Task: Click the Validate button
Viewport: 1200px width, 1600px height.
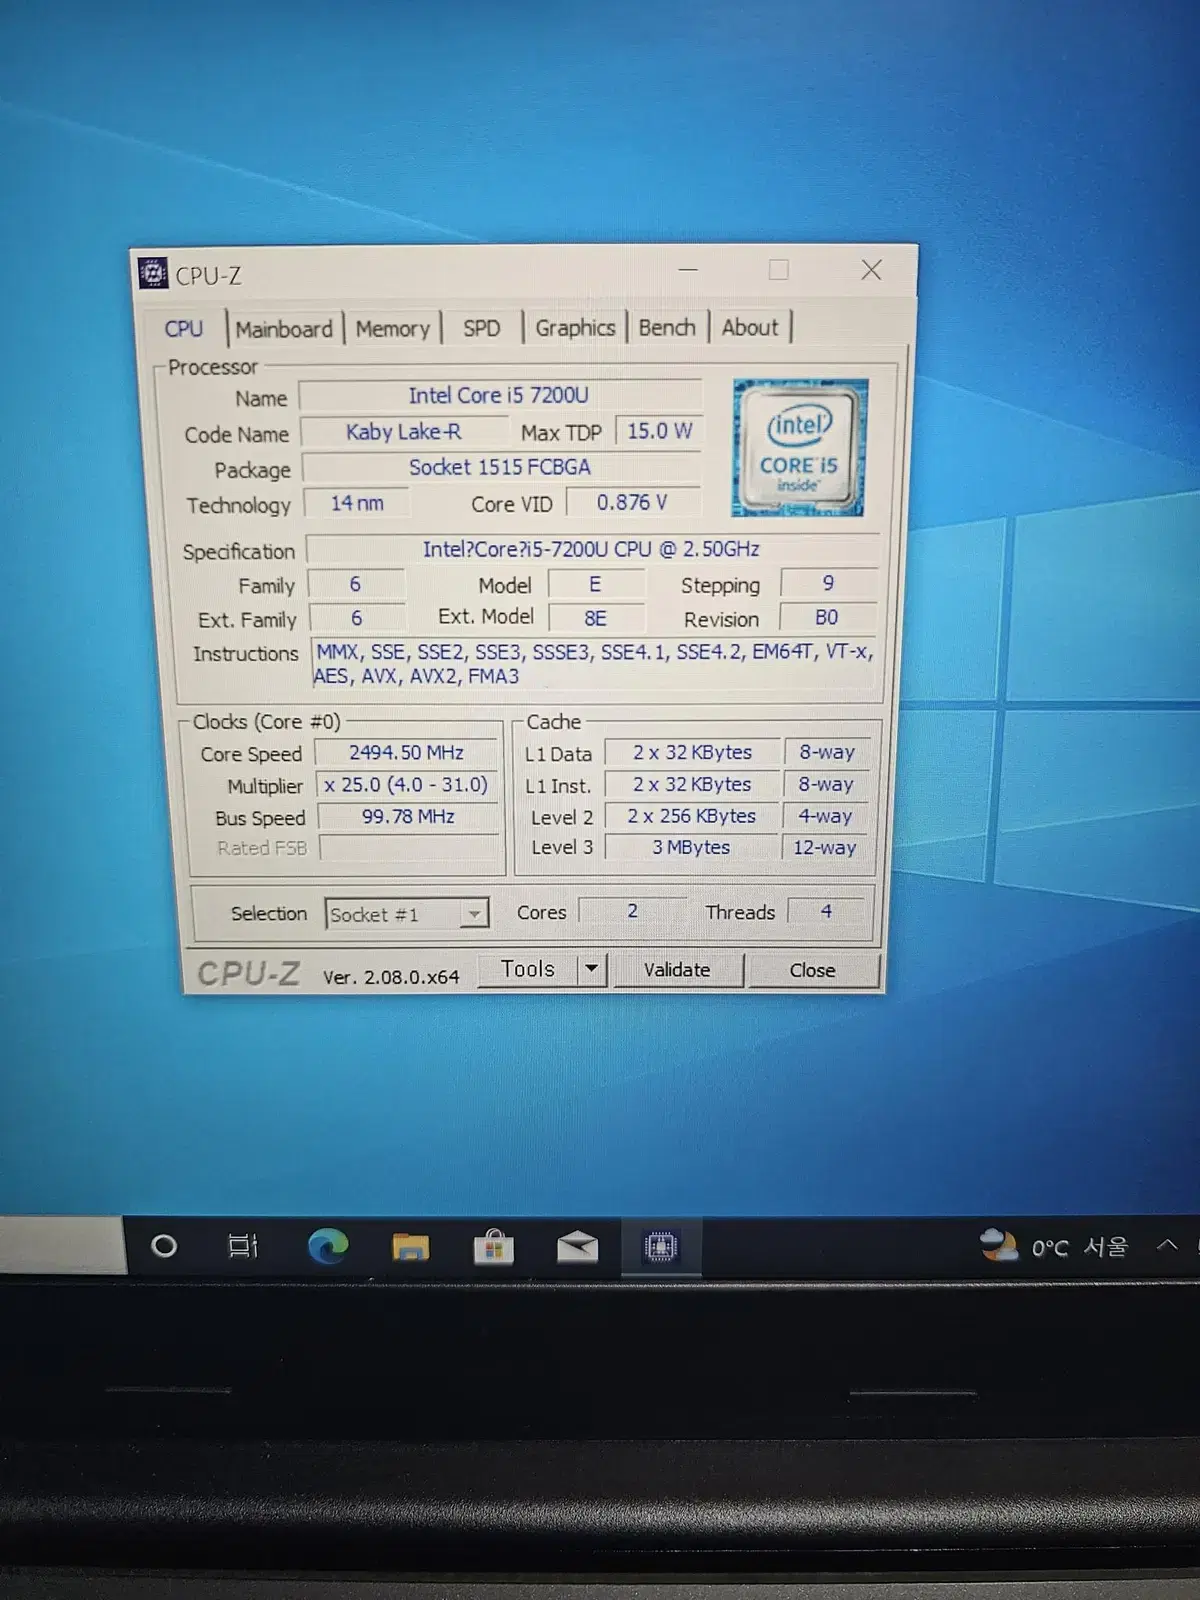Action: click(x=677, y=970)
